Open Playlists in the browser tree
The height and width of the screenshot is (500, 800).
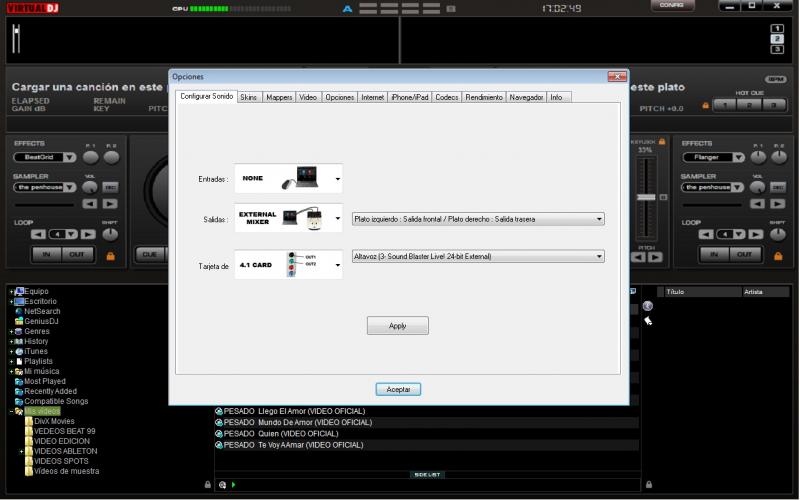point(38,361)
